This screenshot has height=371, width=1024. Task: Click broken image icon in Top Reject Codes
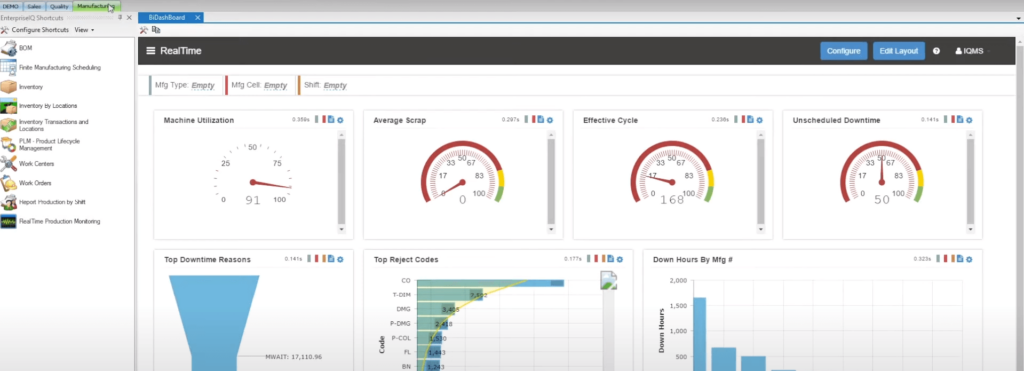point(609,281)
